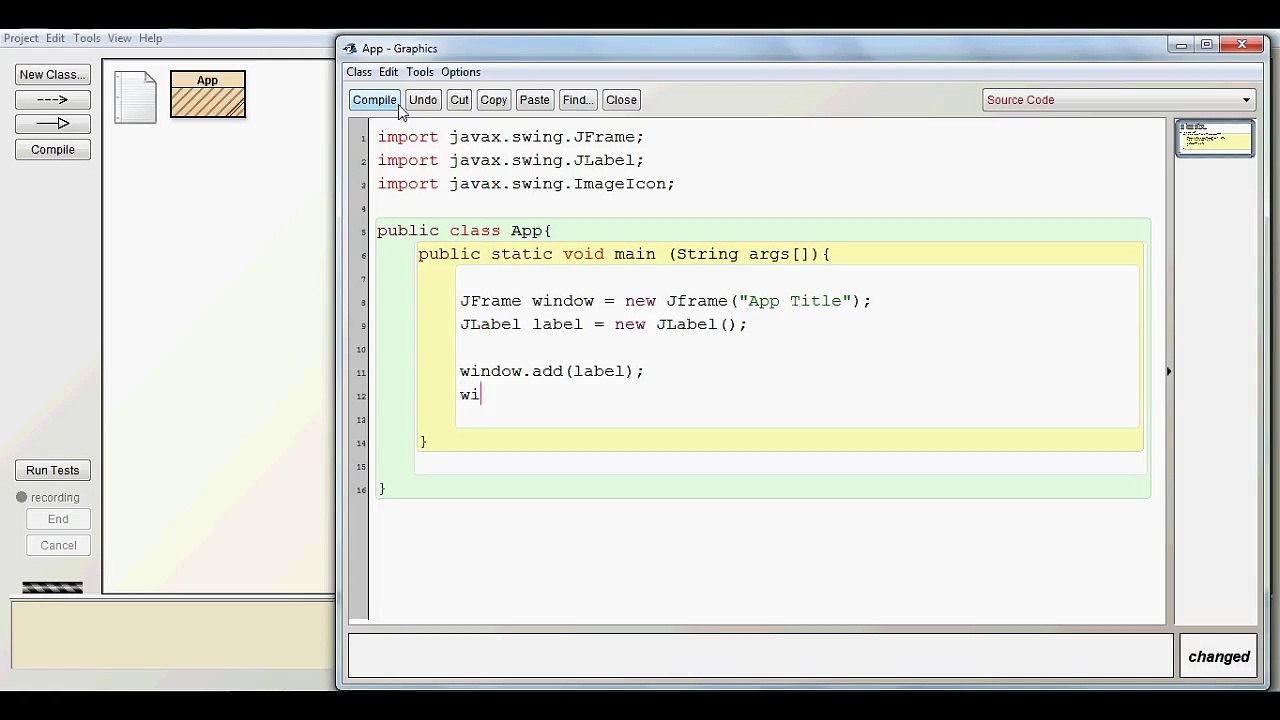Click the dashed dependency arrow button
Image resolution: width=1280 pixels, height=720 pixels.
point(53,99)
